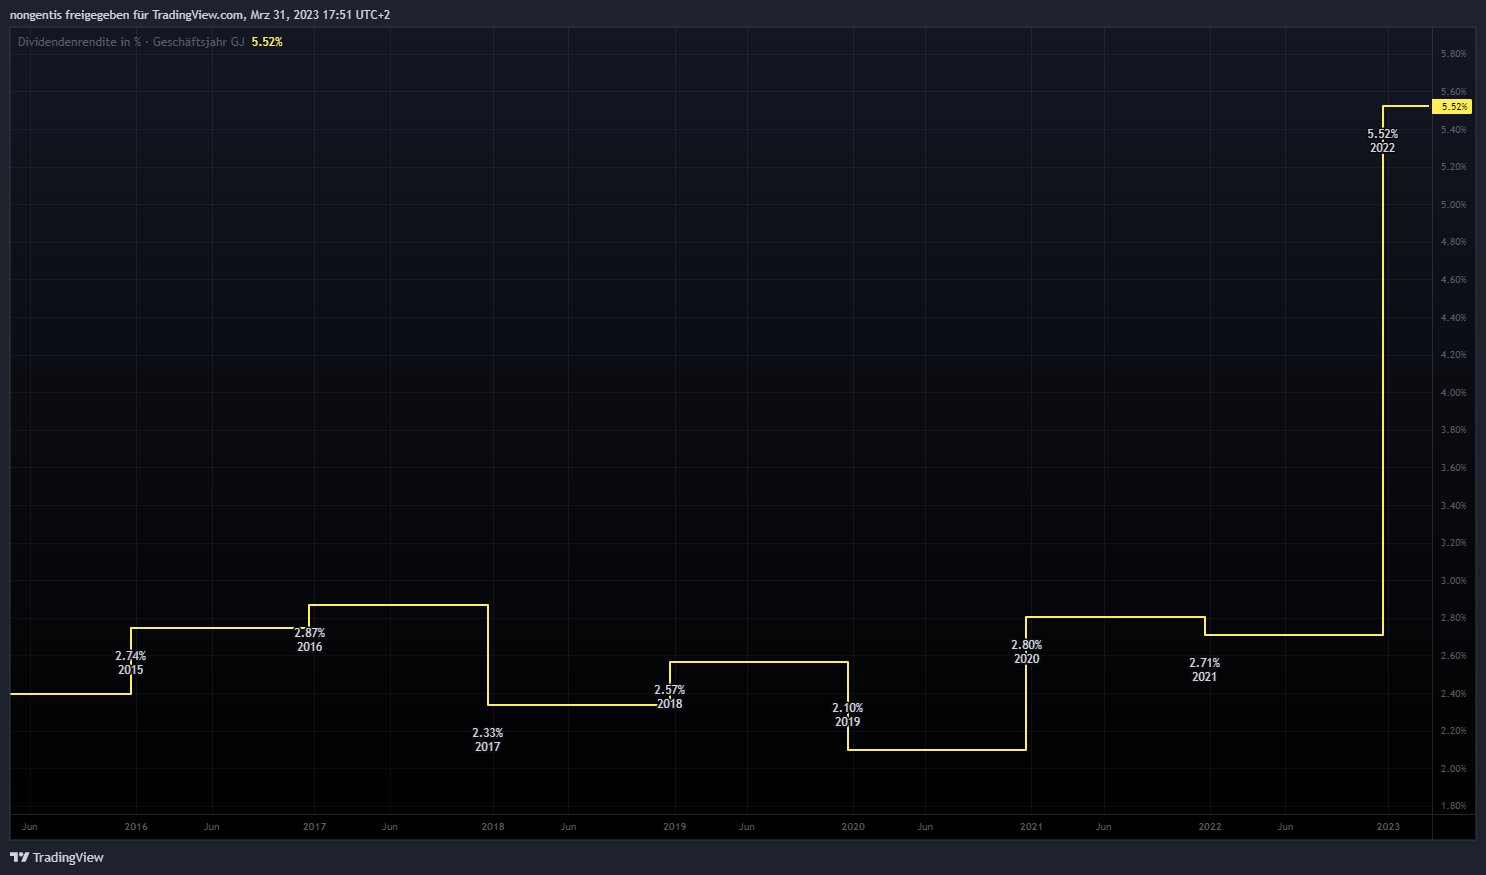Image resolution: width=1486 pixels, height=875 pixels.
Task: Click the 2.71% 2021 data label
Action: click(x=1205, y=670)
